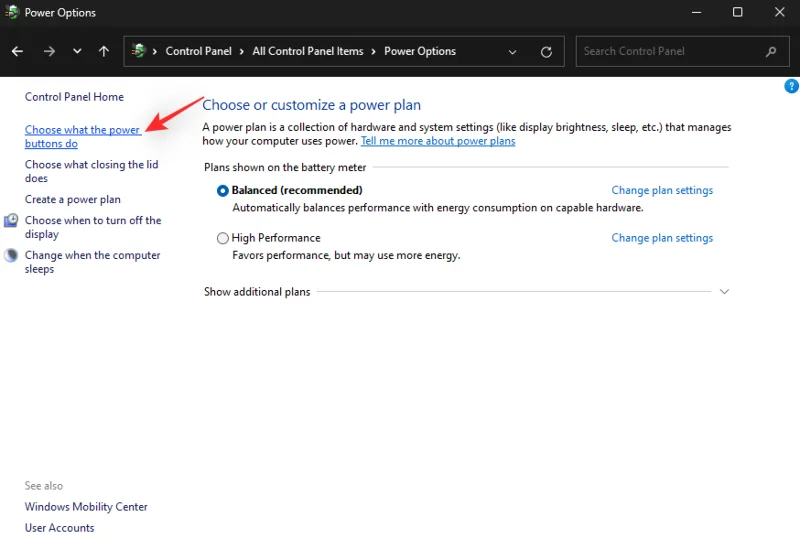Click the Forward navigation arrow
800x549 pixels.
(49, 51)
